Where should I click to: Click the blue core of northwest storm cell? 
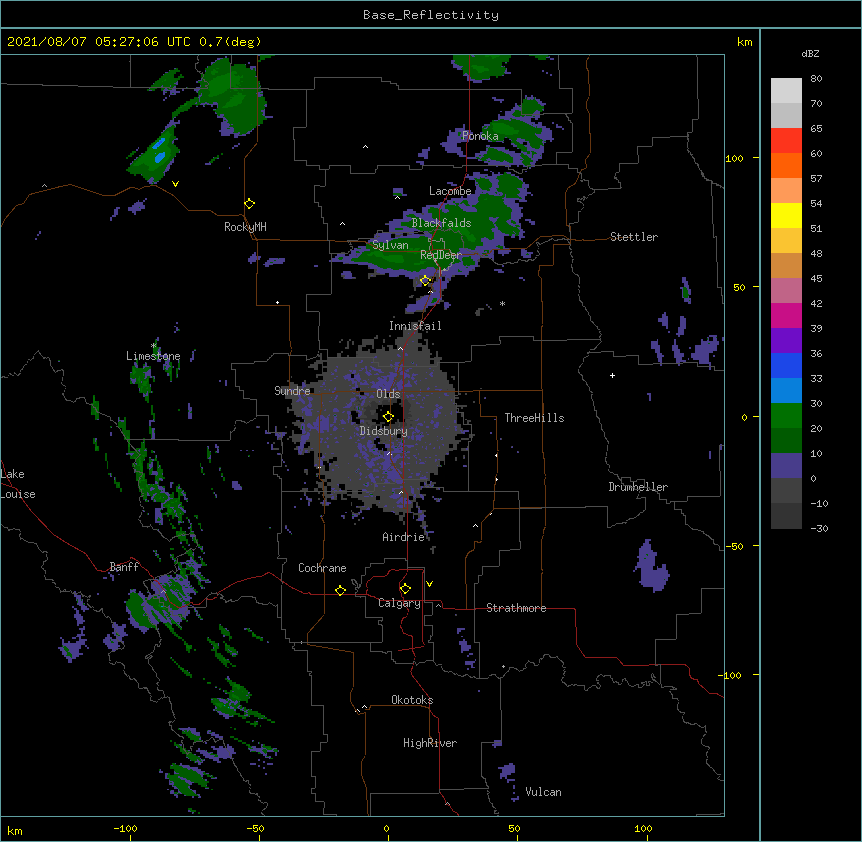[160, 151]
